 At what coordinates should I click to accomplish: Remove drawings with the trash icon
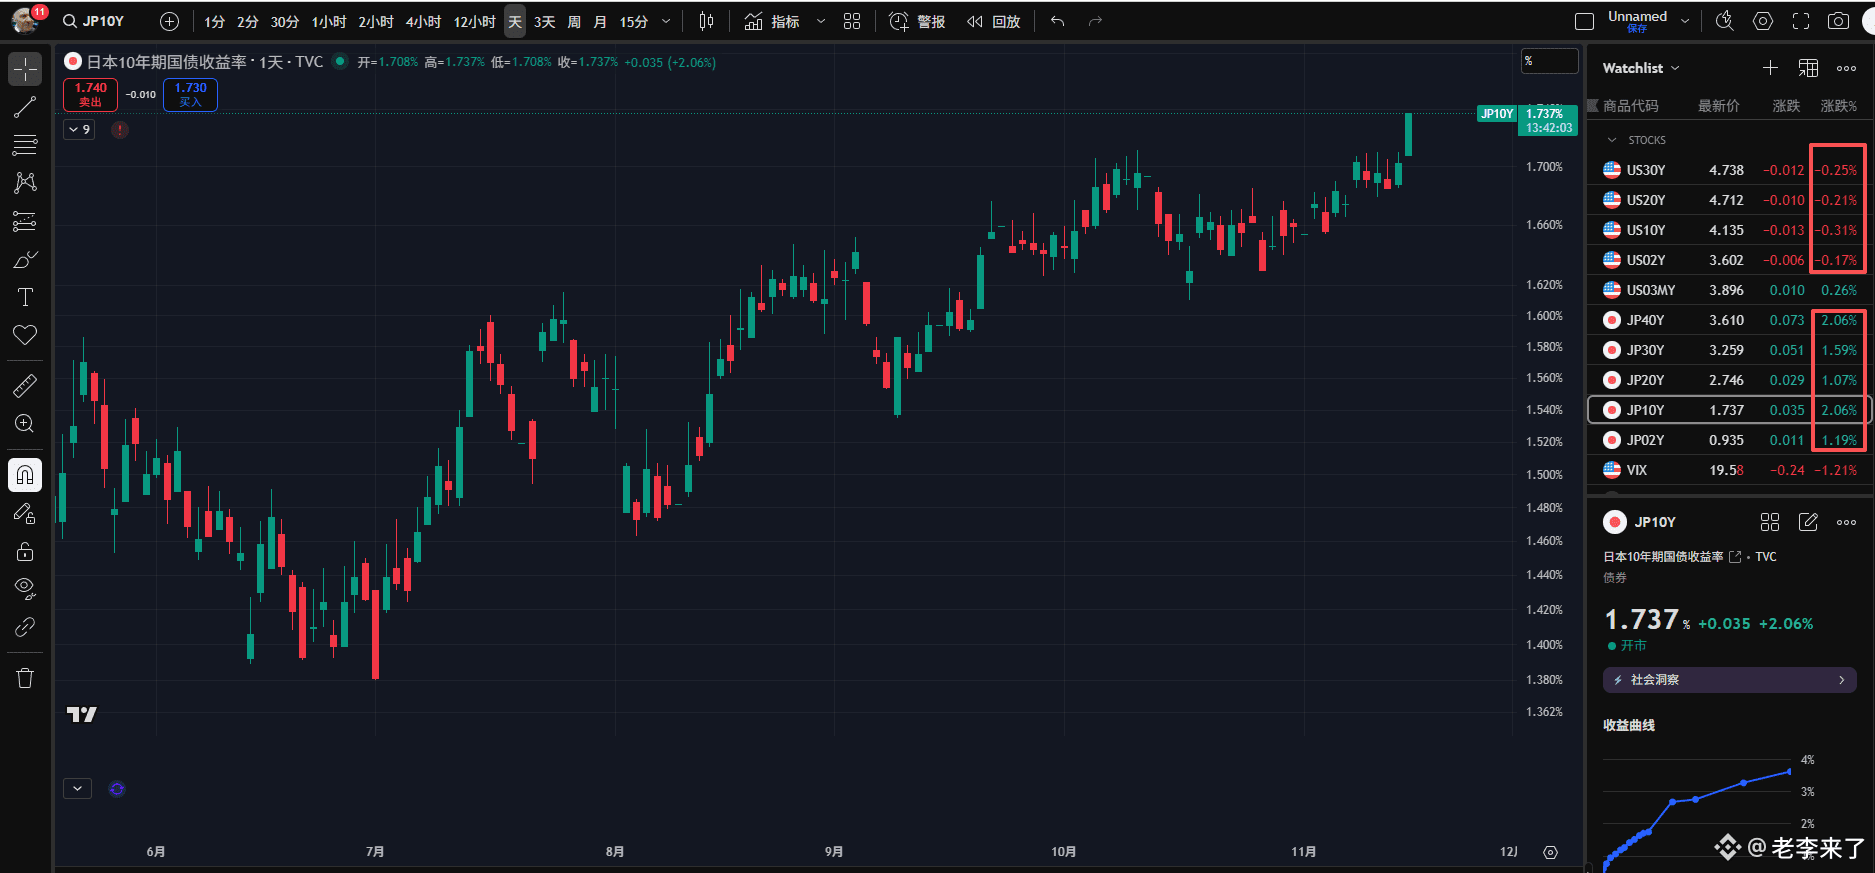(x=25, y=678)
